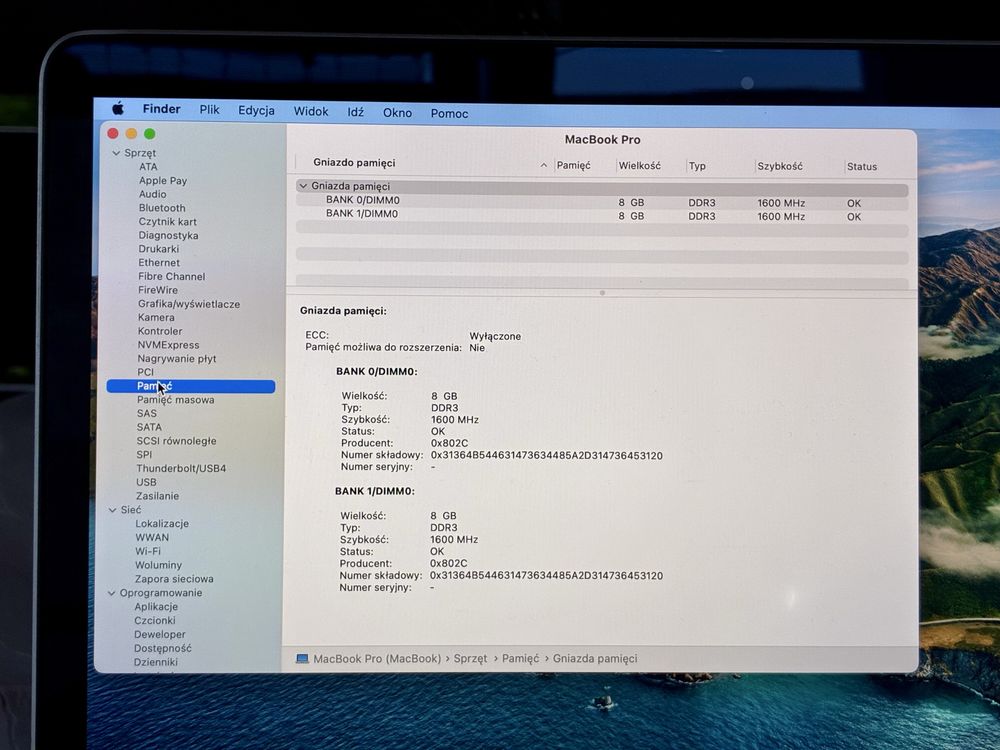1000x750 pixels.
Task: Select Lokalizacje under Sieć
Action: click(x=162, y=524)
